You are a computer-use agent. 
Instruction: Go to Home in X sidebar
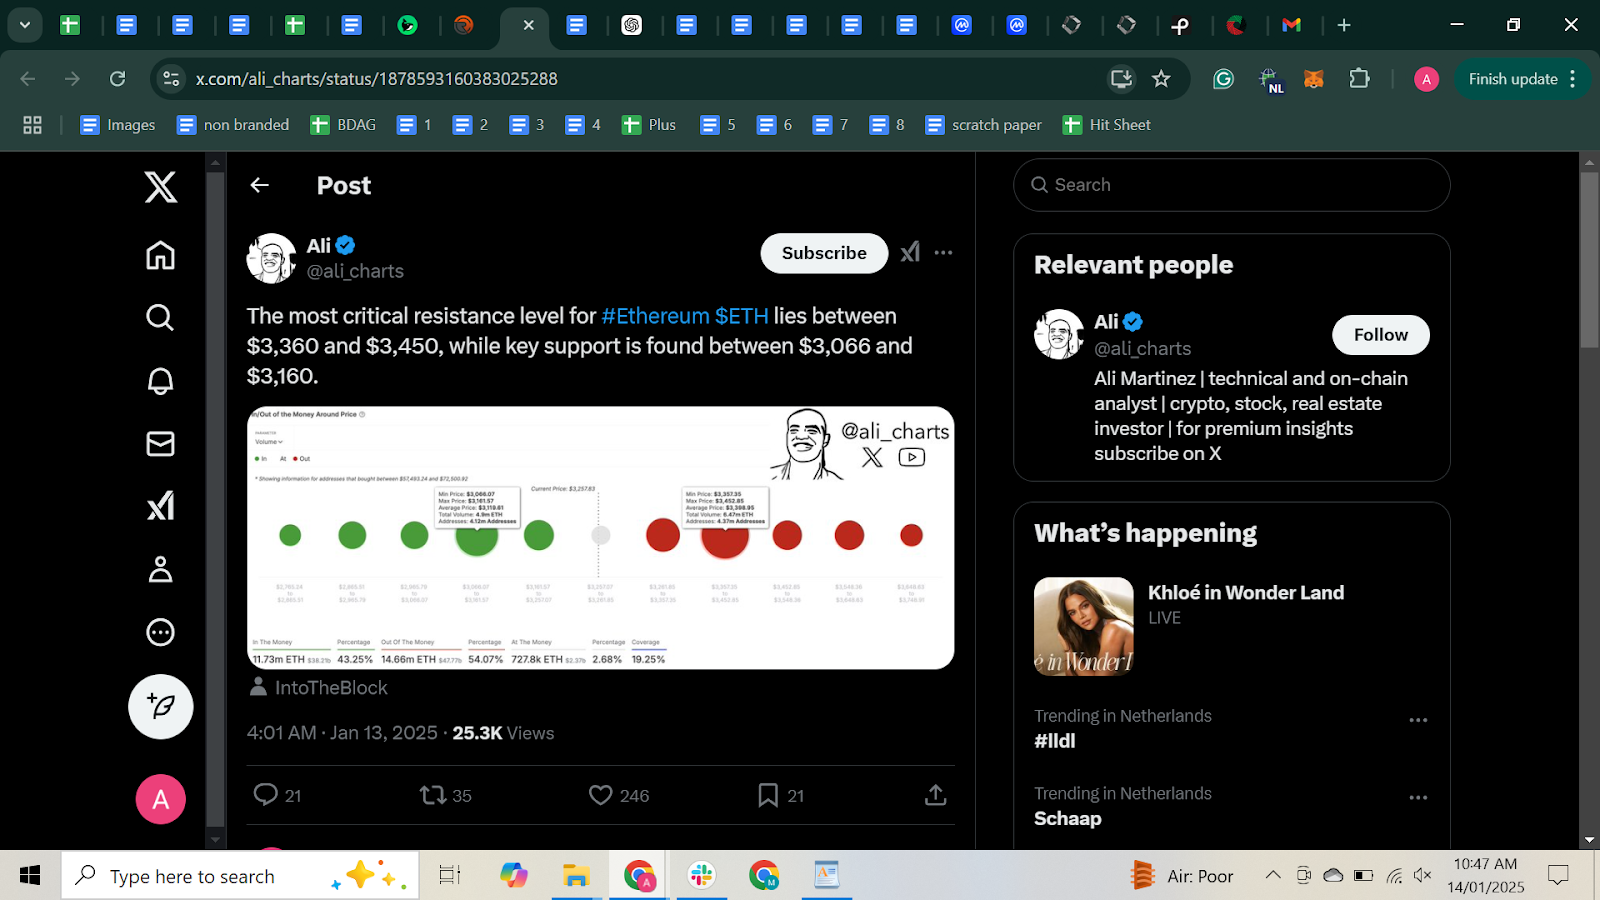160,255
